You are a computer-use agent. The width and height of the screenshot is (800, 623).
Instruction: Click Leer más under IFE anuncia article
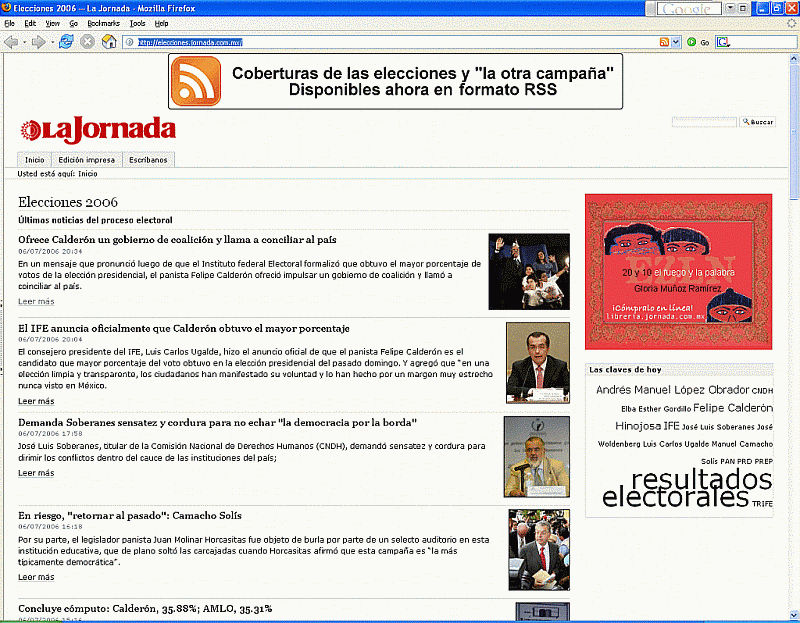click(36, 402)
